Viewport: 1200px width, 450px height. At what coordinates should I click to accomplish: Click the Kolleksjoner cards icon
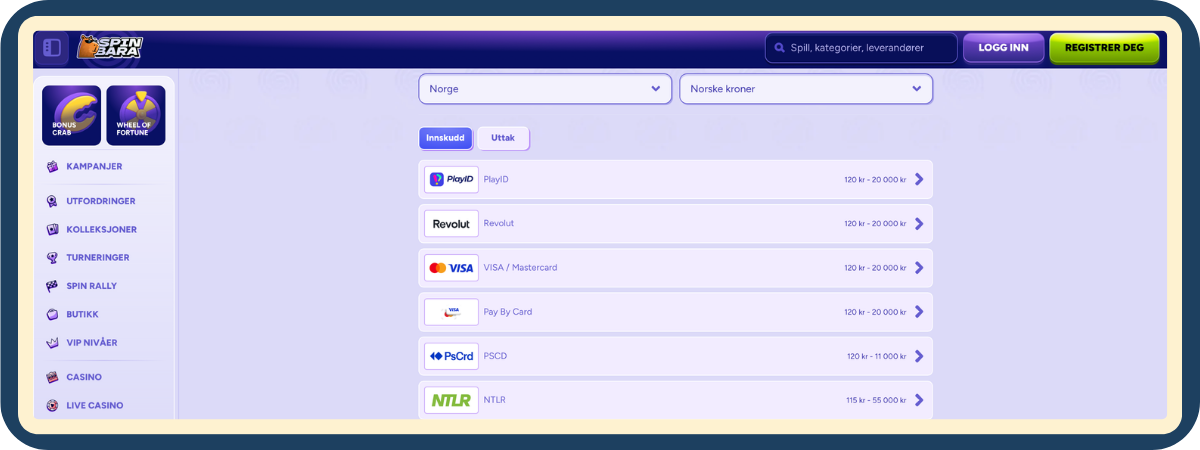[52, 229]
